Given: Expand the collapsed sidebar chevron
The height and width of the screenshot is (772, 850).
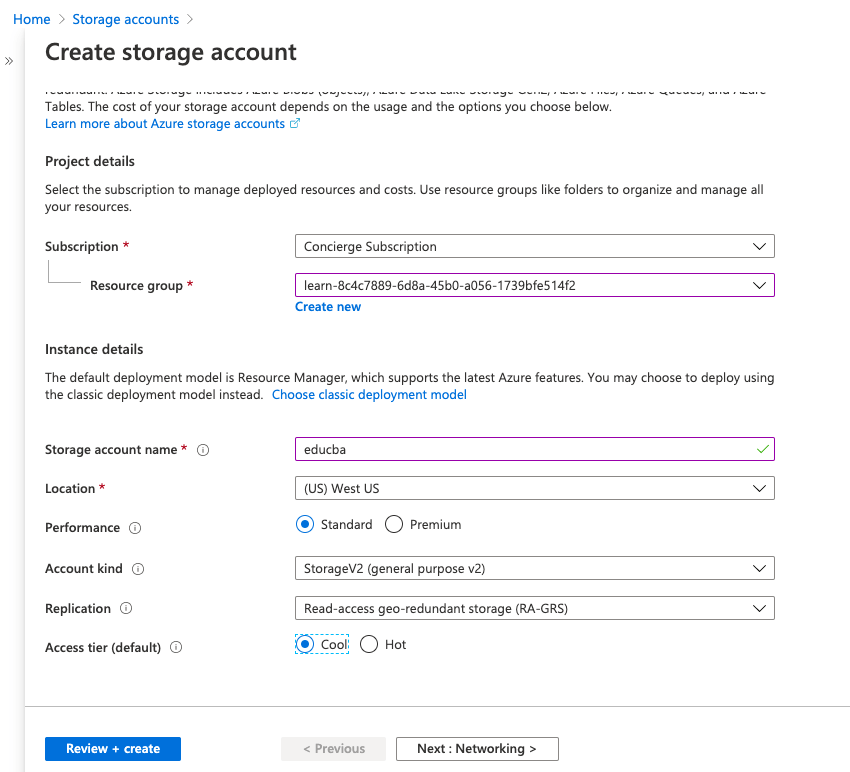Looking at the screenshot, I should pos(9,61).
